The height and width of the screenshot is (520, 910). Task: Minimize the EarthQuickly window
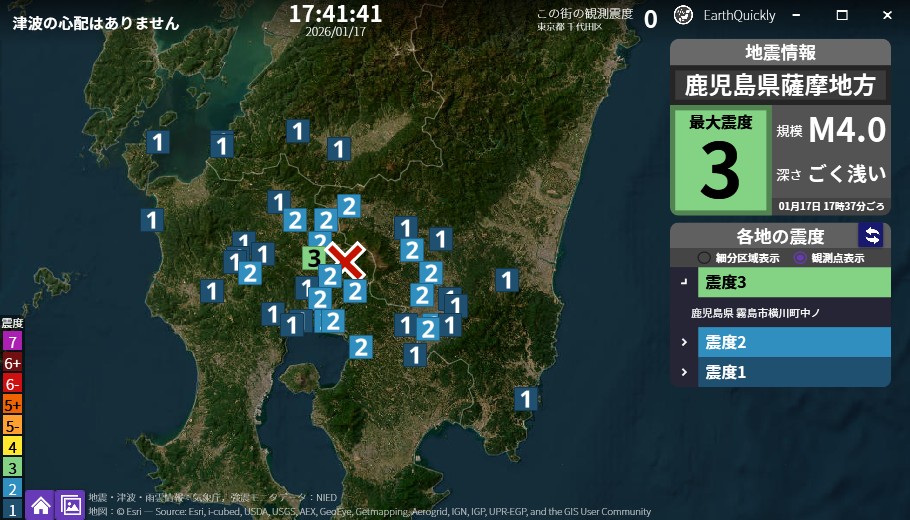click(796, 15)
